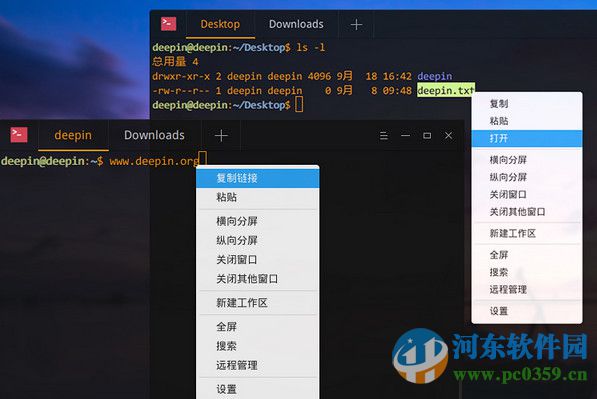Maximize the front terminal window
Screen dimensions: 597x399
[427, 135]
